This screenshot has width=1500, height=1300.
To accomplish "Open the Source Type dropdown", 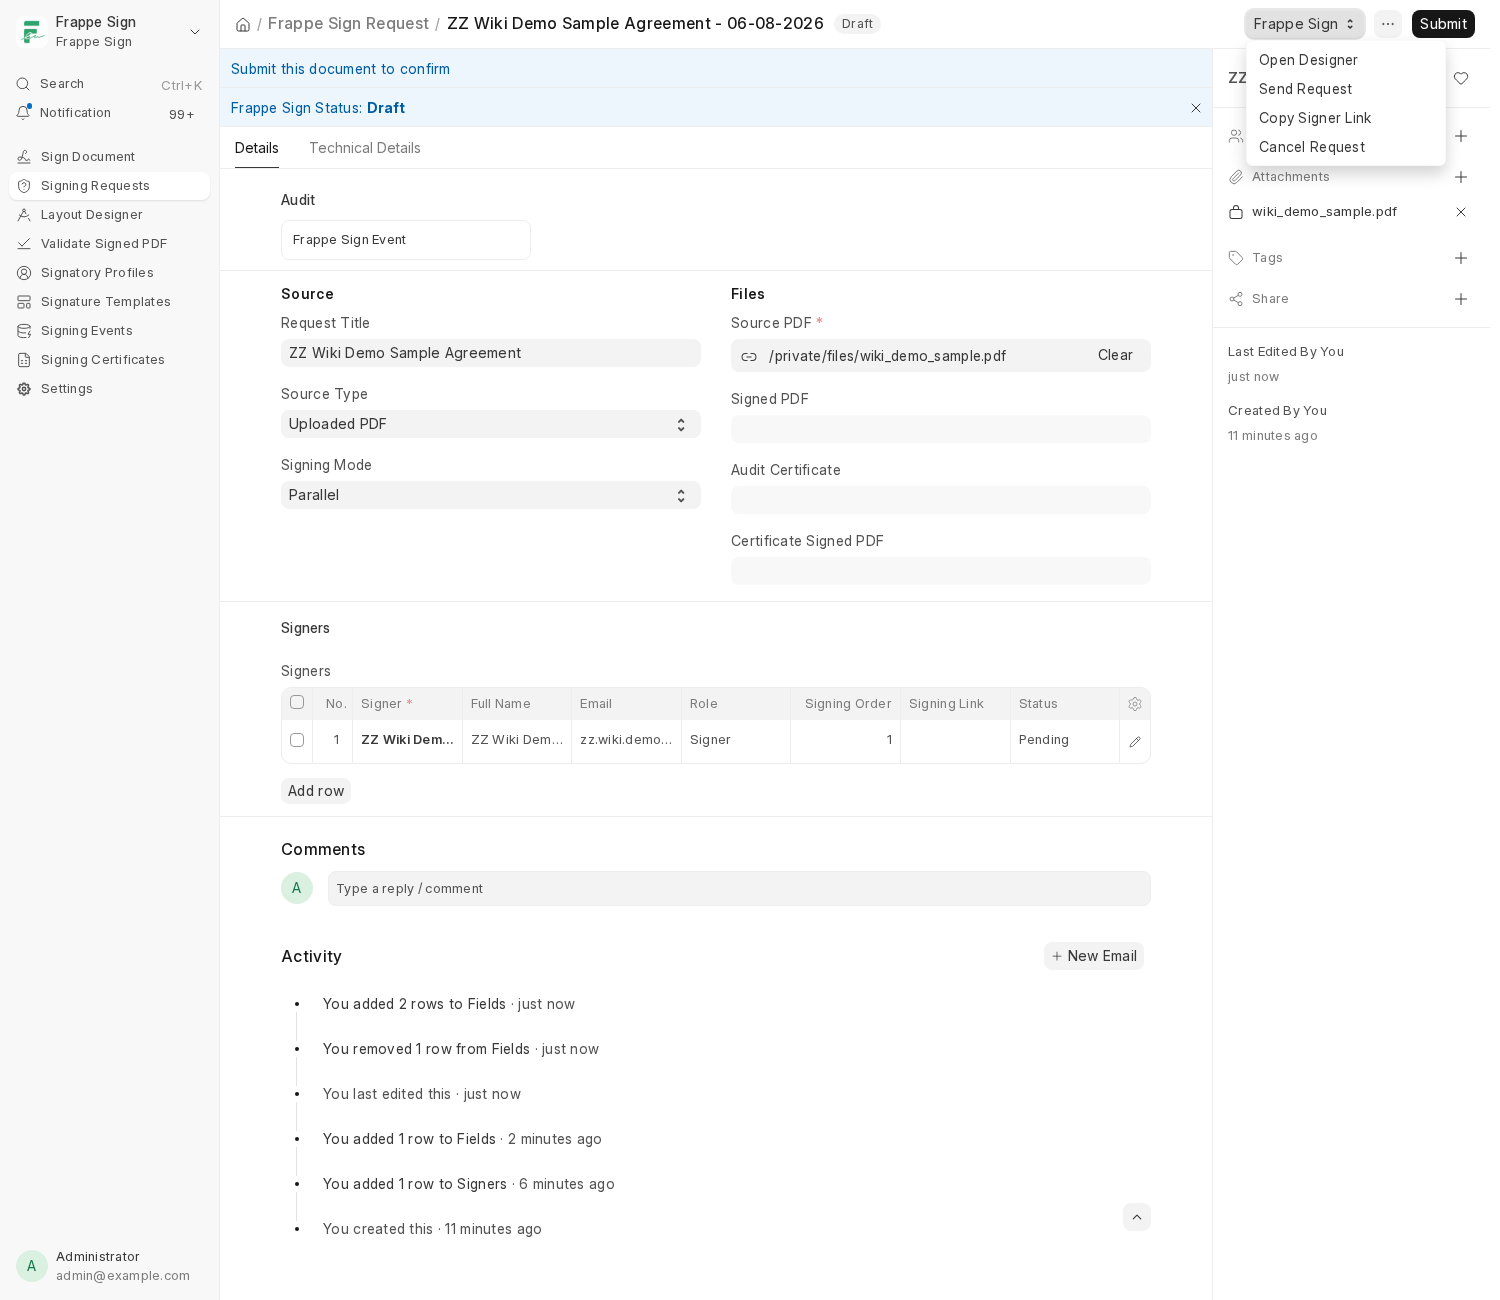I will (491, 424).
